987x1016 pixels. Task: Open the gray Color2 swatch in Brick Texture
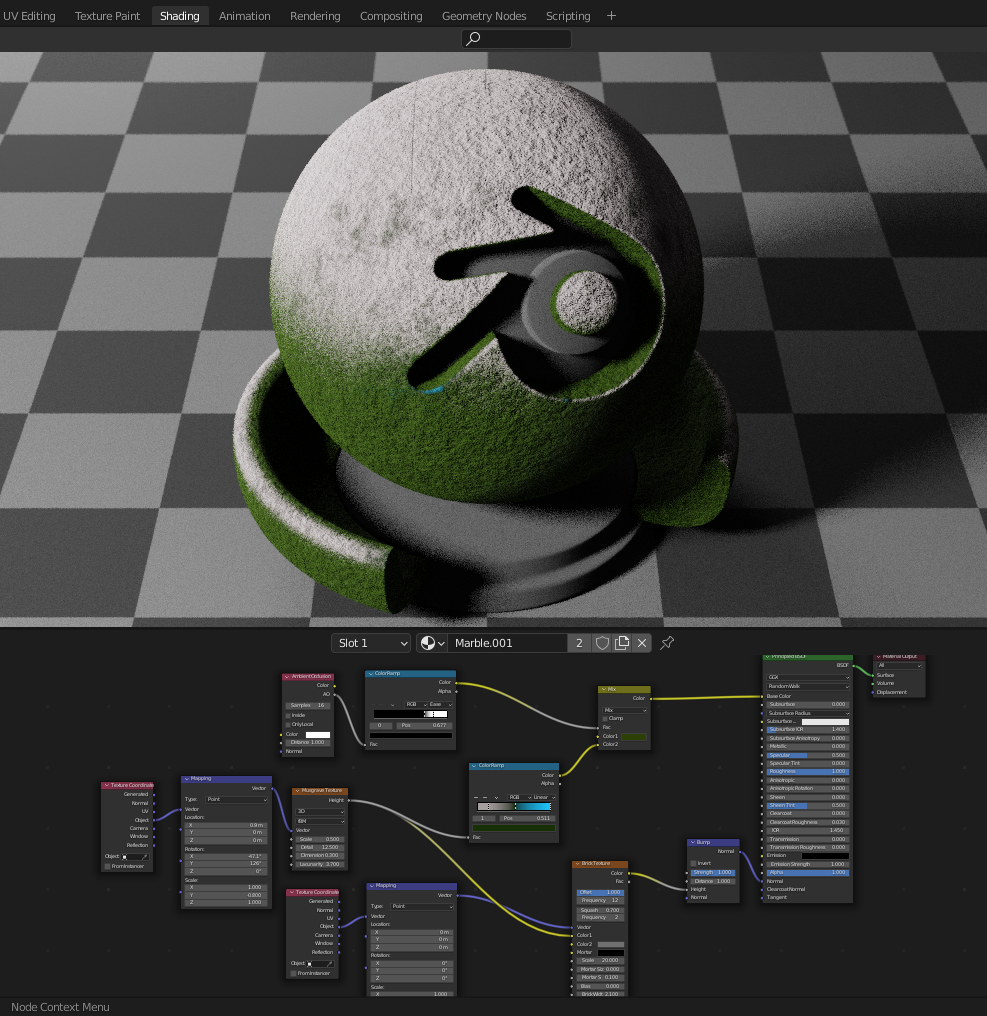pos(610,944)
